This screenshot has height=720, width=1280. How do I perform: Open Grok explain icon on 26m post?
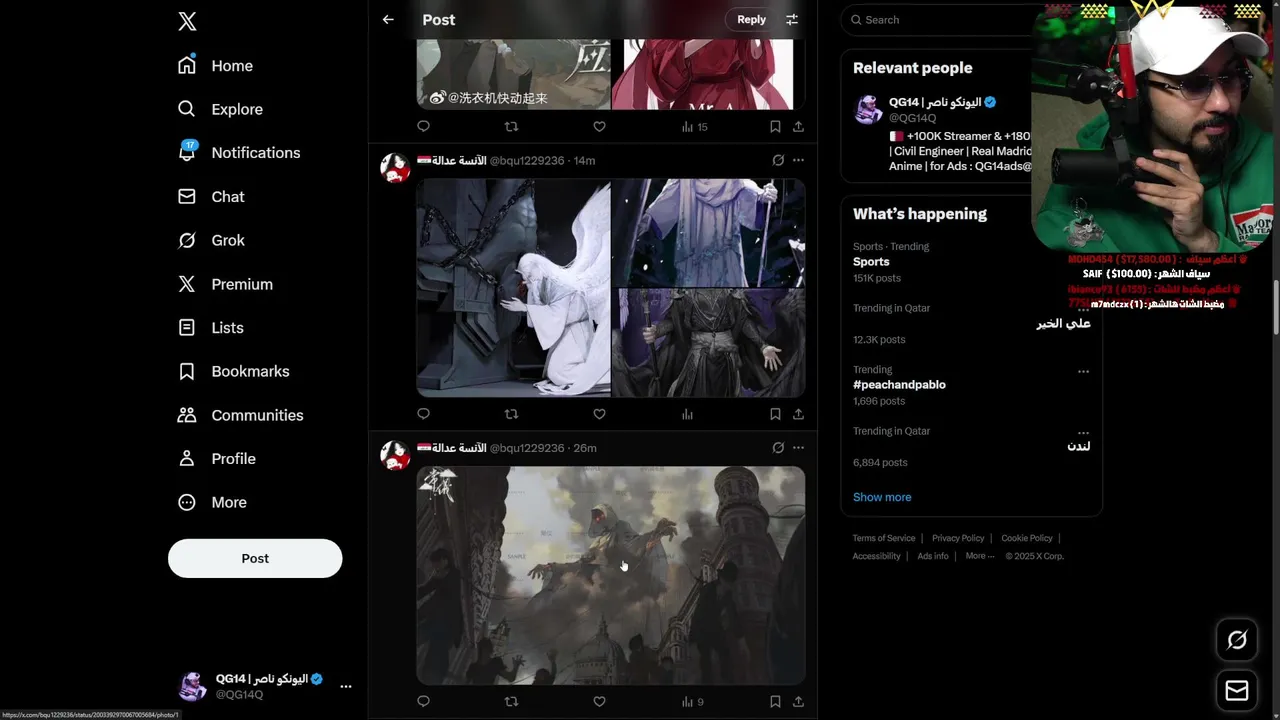click(x=778, y=448)
